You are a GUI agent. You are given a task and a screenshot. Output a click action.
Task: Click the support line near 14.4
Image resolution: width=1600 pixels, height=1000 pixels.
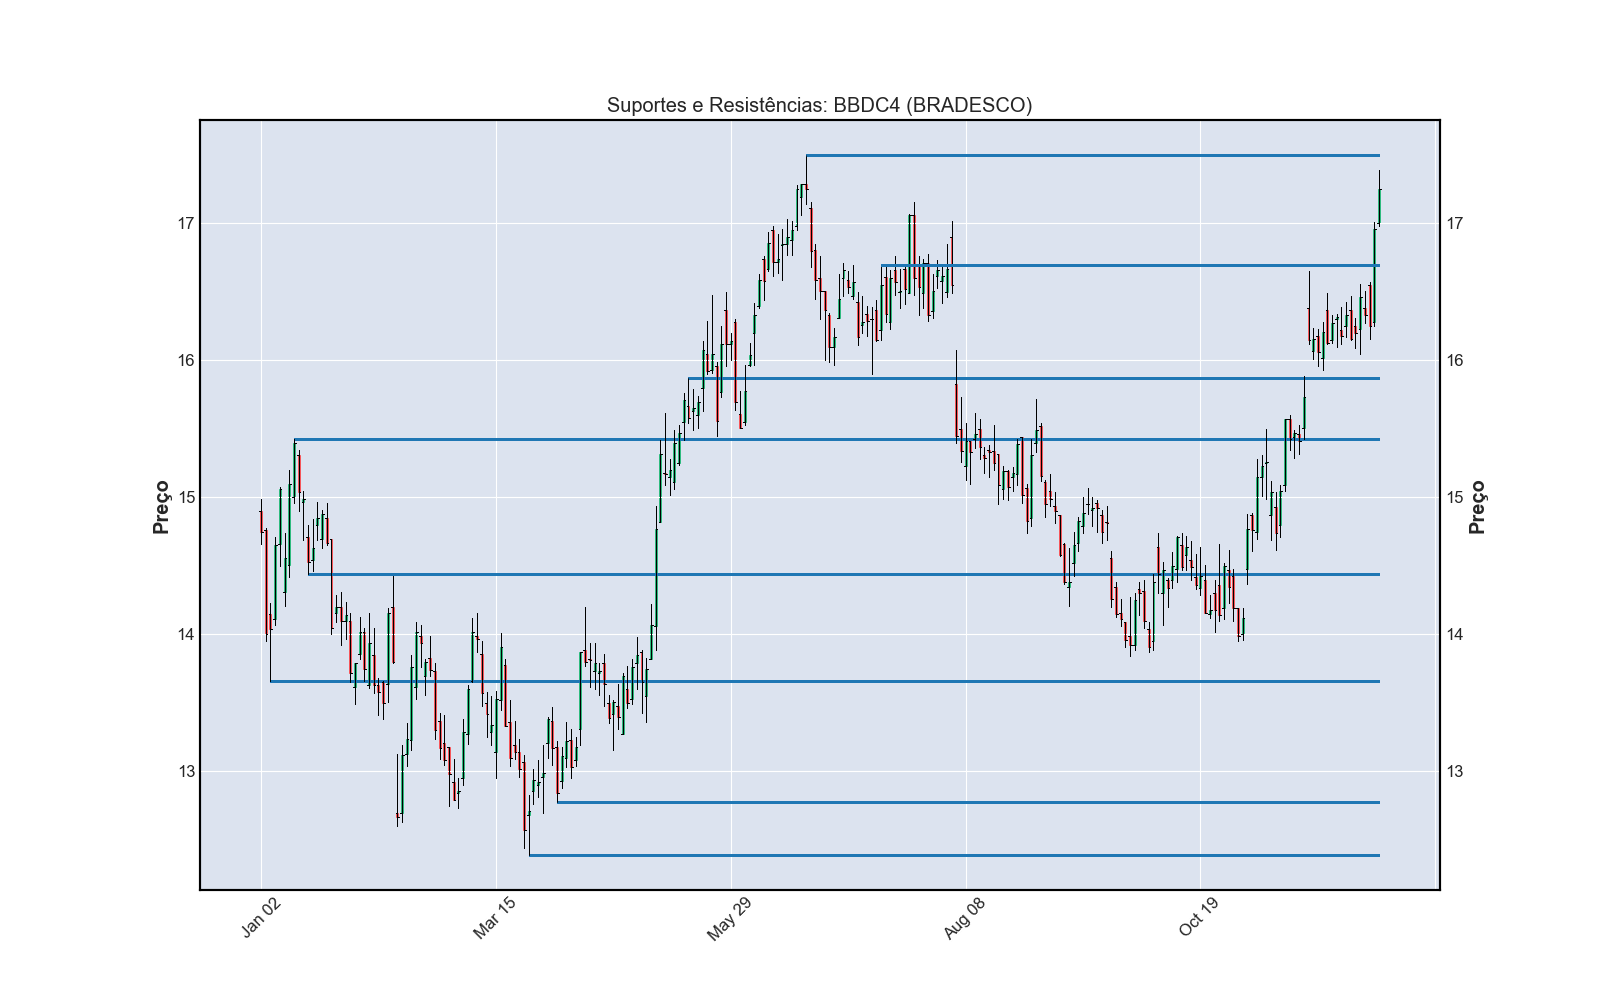pyautogui.click(x=844, y=574)
